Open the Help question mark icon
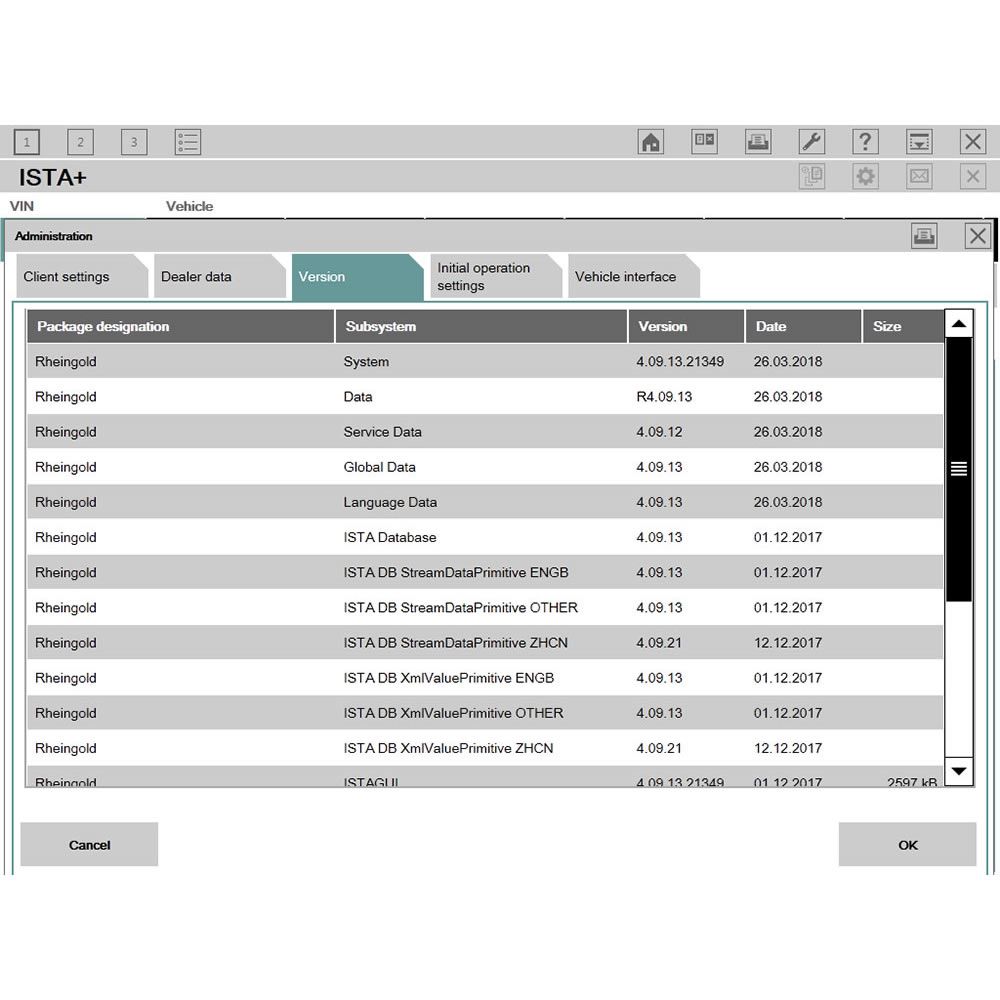The width and height of the screenshot is (1000, 1000). coord(865,142)
